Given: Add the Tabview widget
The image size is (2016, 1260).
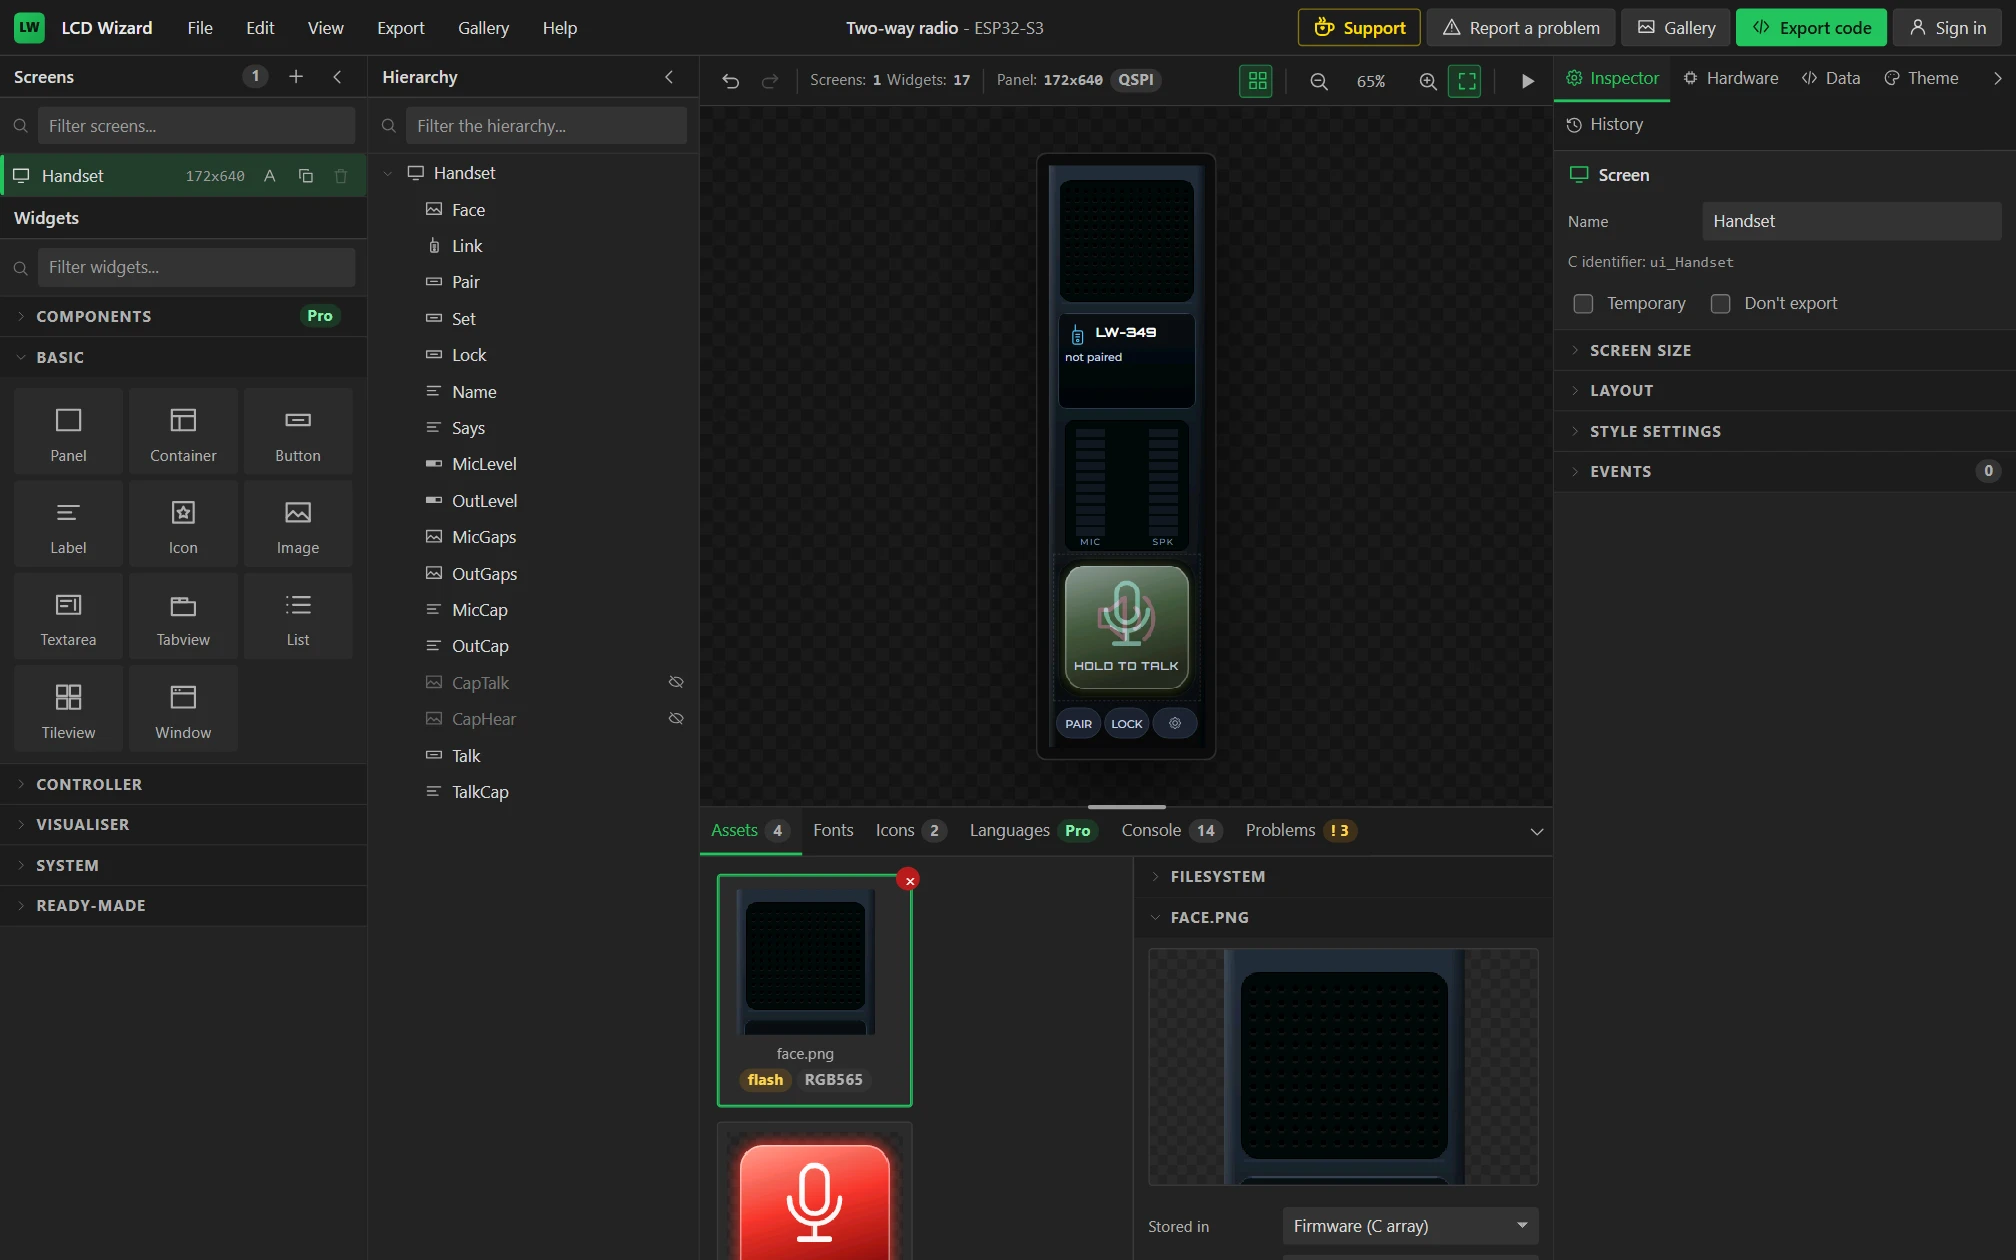Looking at the screenshot, I should point(183,618).
